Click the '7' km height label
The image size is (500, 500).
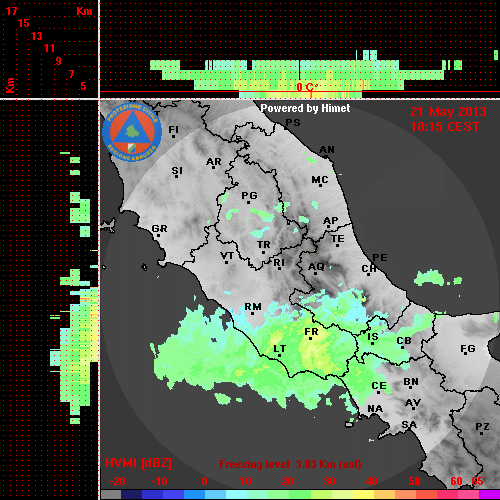click(x=71, y=74)
